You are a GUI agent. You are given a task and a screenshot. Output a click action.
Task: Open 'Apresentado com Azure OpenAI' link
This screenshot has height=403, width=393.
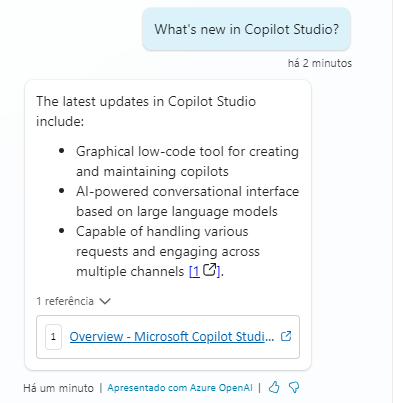point(180,388)
